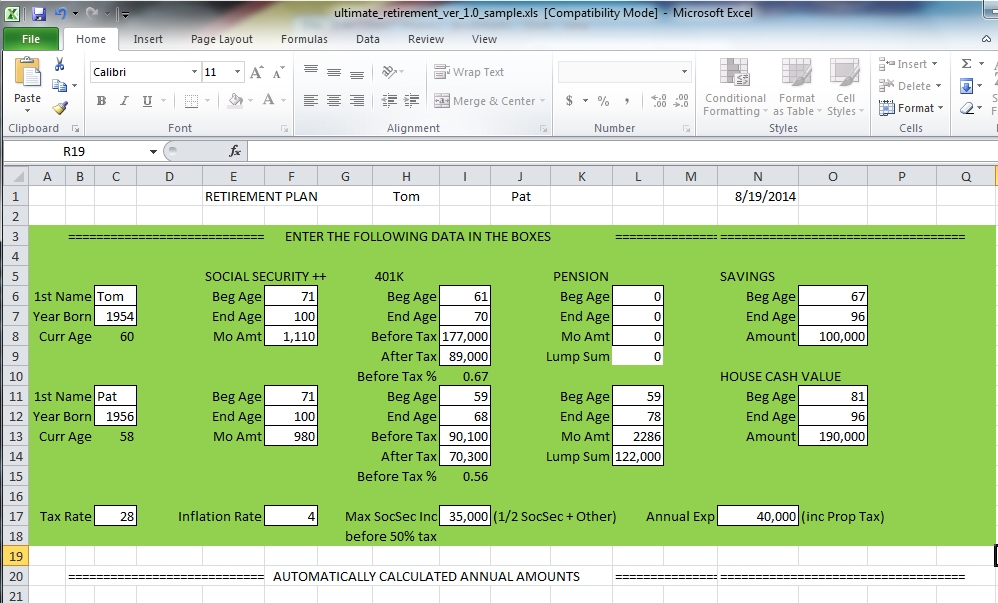Open the File menu

point(30,38)
